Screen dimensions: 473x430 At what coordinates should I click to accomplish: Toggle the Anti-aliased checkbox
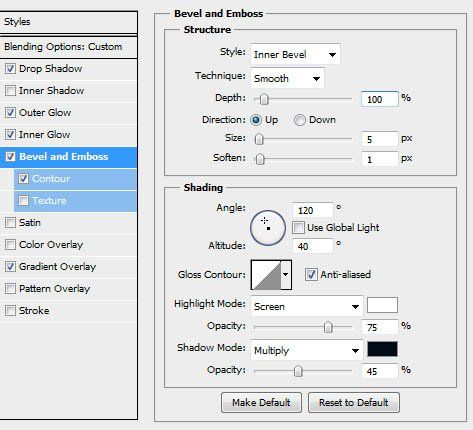(311, 275)
